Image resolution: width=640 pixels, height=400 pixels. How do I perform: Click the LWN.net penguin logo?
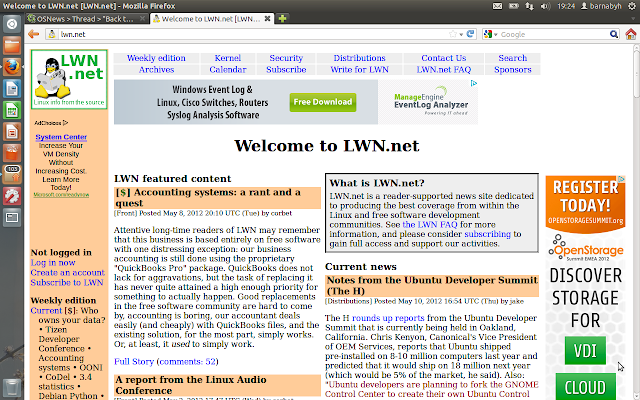[x=69, y=79]
